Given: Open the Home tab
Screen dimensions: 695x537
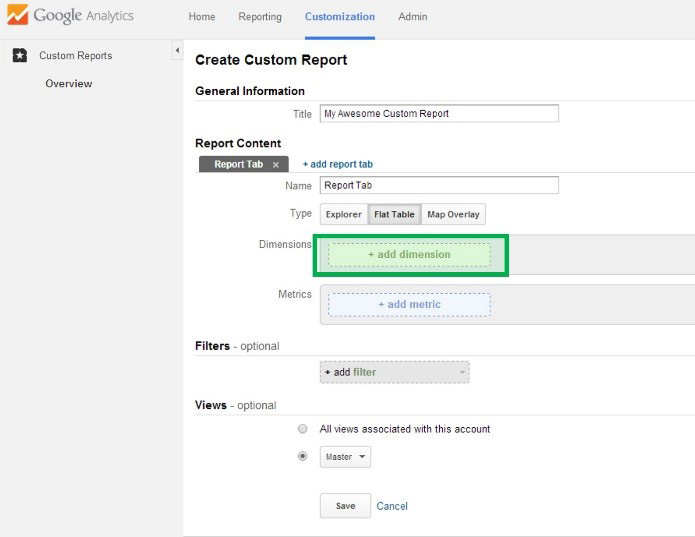Looking at the screenshot, I should point(202,17).
